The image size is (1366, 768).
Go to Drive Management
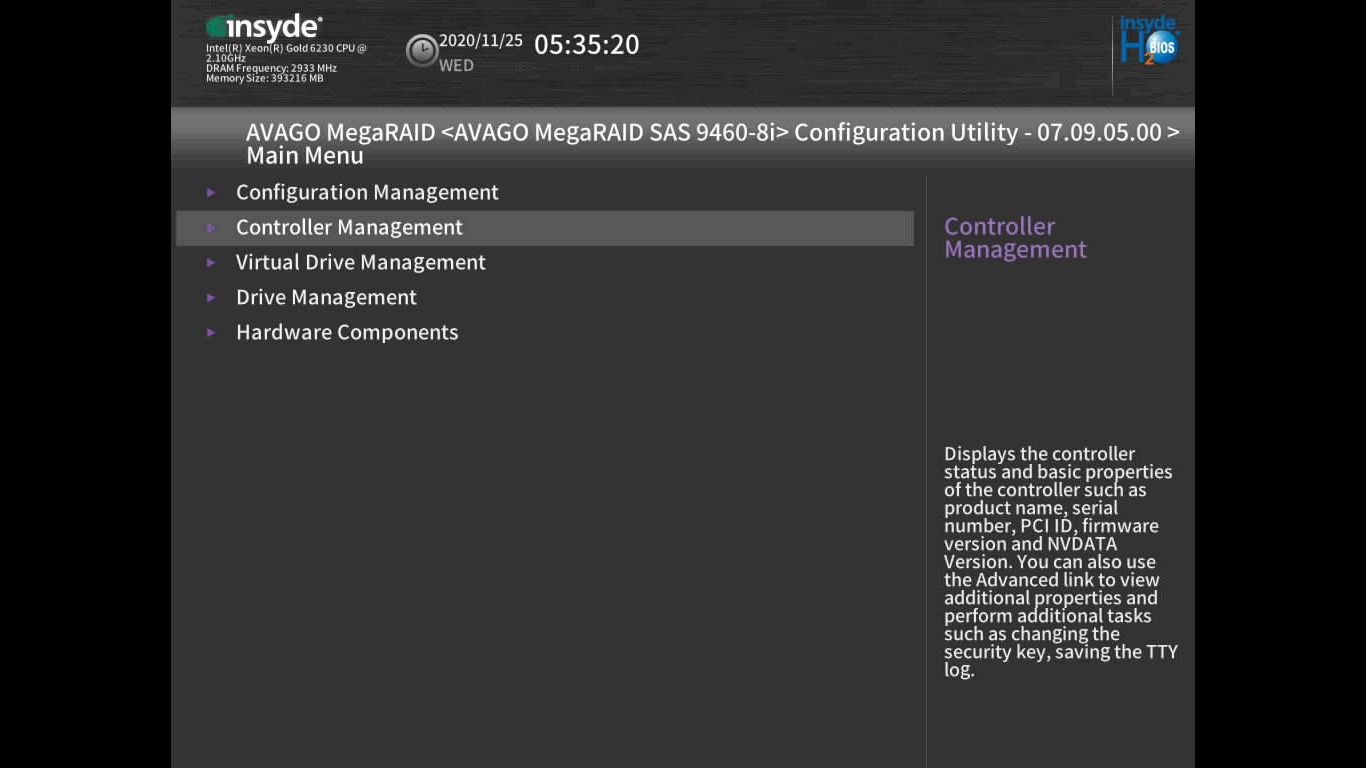[x=326, y=297]
